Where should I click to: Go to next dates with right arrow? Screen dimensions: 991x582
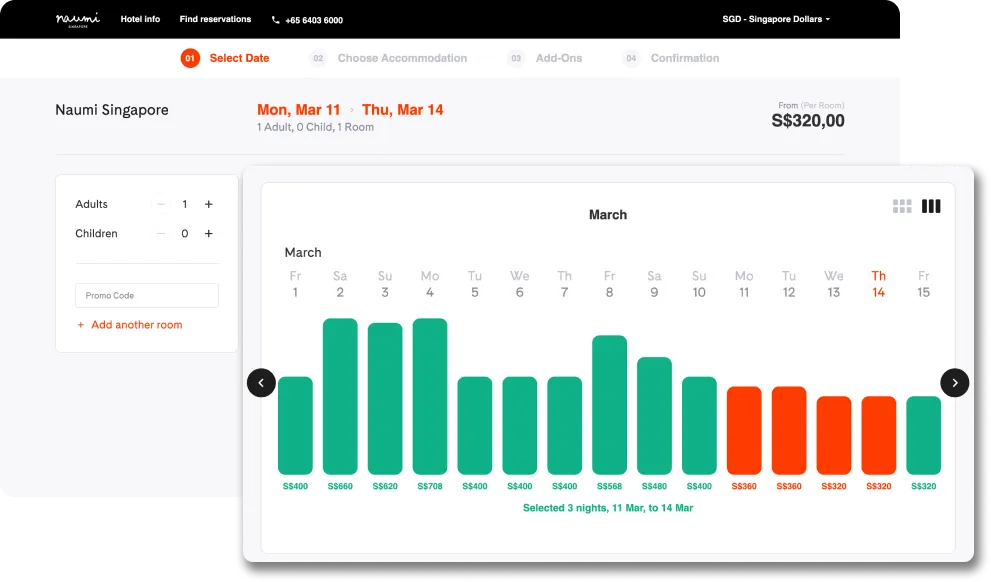954,383
